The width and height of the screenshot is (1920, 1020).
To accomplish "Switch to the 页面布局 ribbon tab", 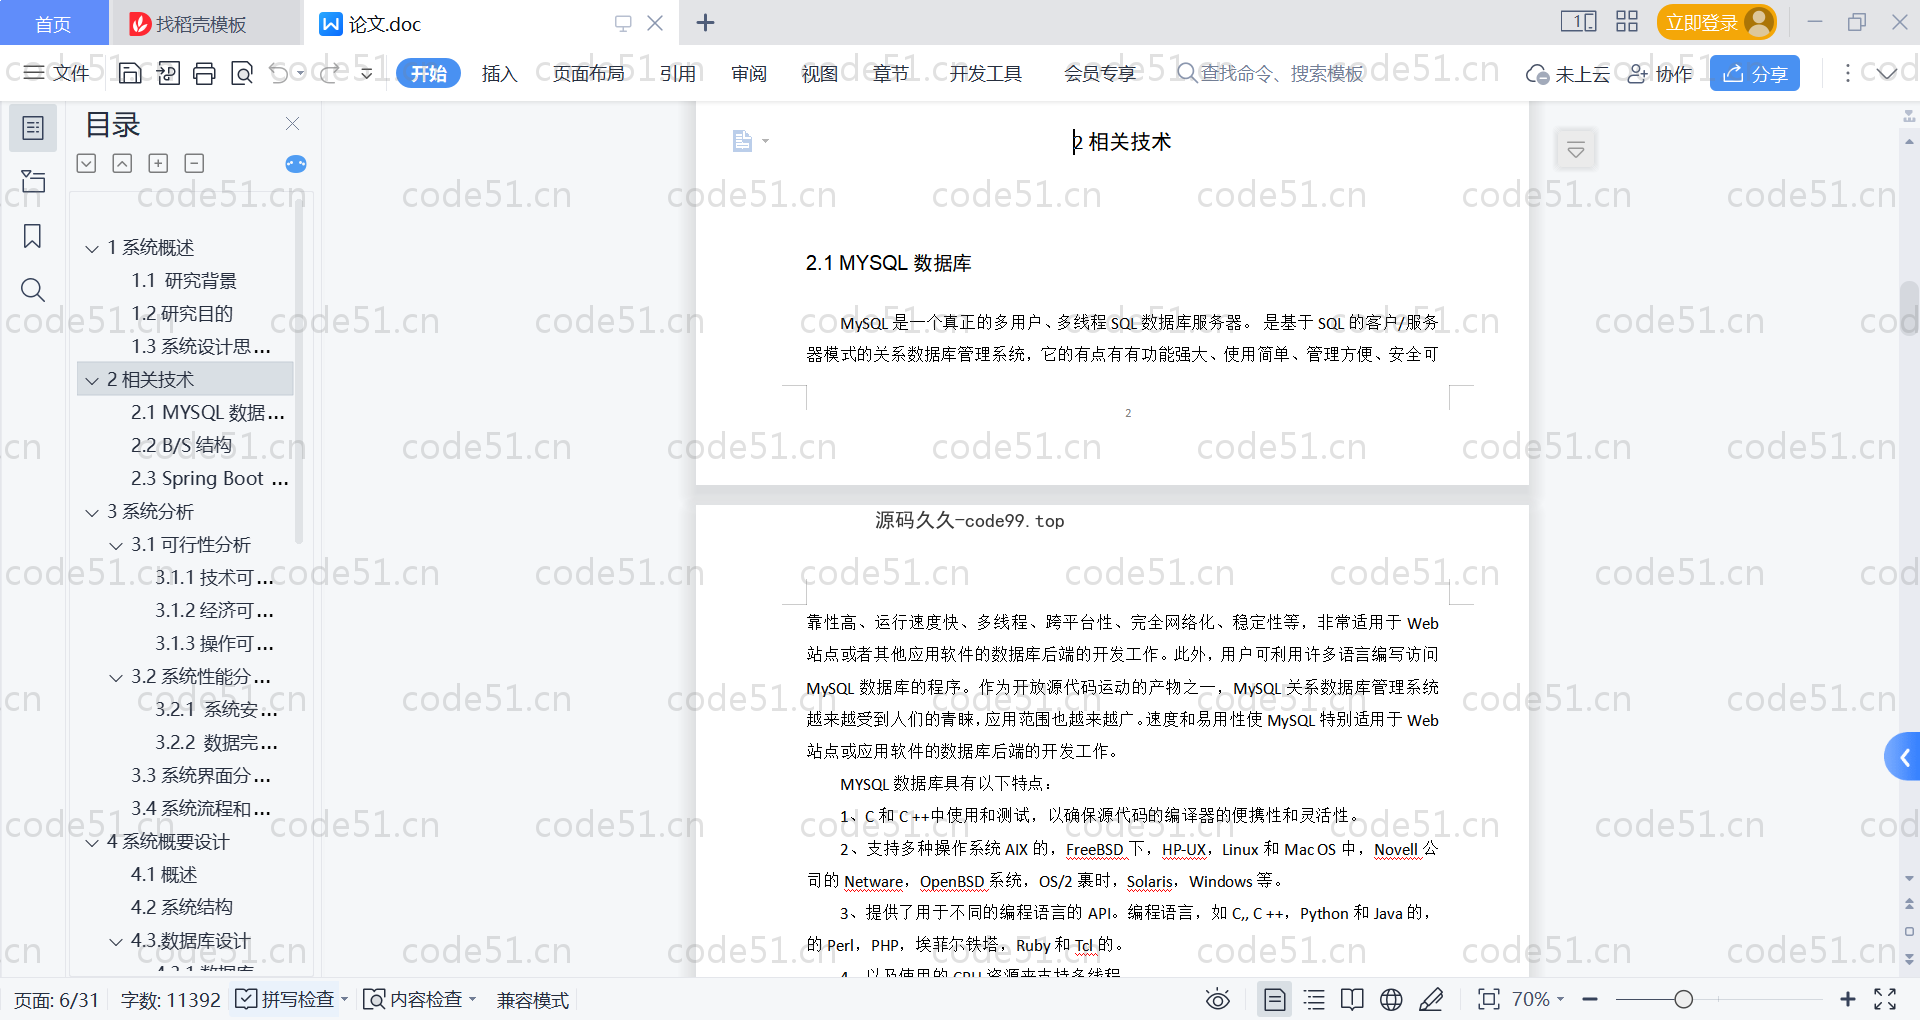I will pos(588,73).
